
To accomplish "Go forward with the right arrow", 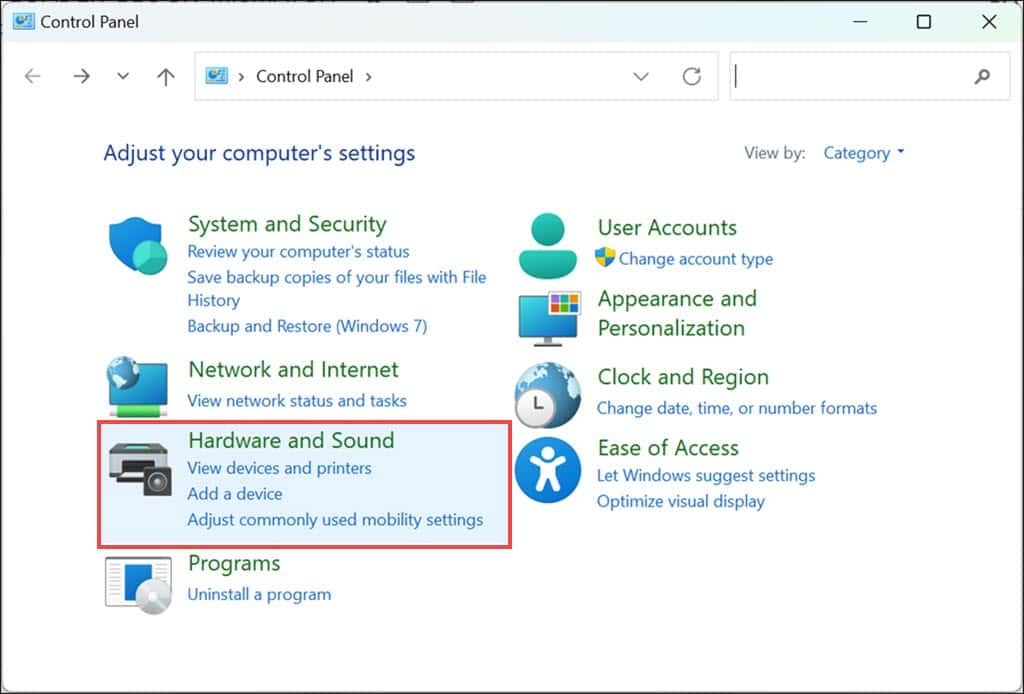I will pyautogui.click(x=82, y=76).
